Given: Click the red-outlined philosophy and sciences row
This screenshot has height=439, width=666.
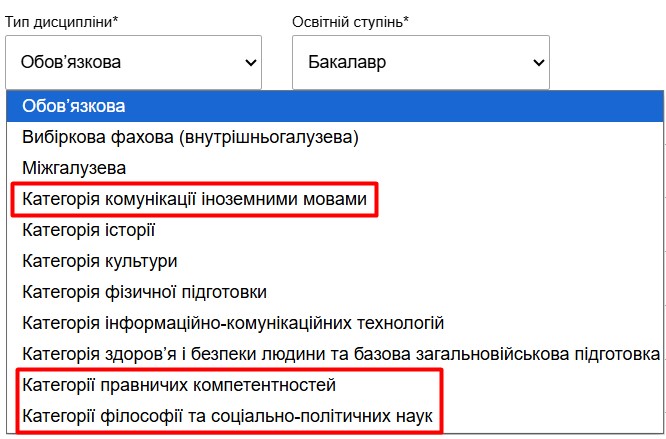Looking at the screenshot, I should point(228,415).
